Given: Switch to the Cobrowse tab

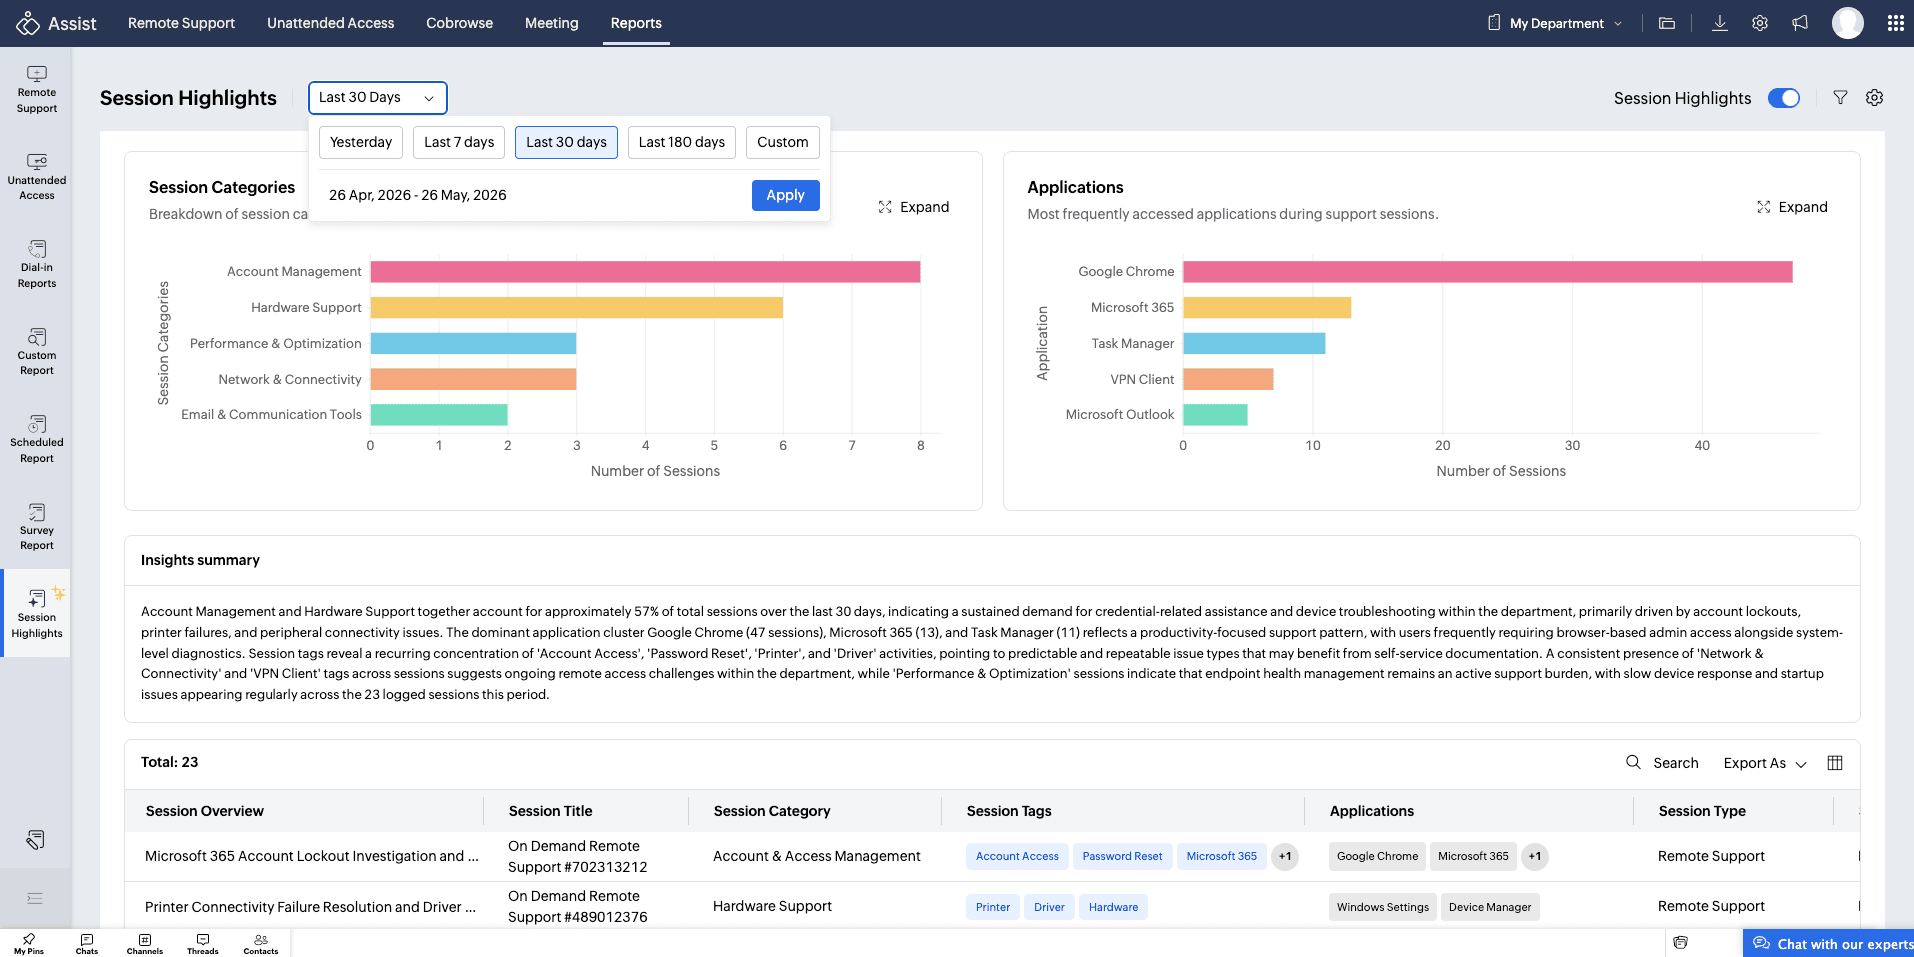Looking at the screenshot, I should tap(459, 23).
